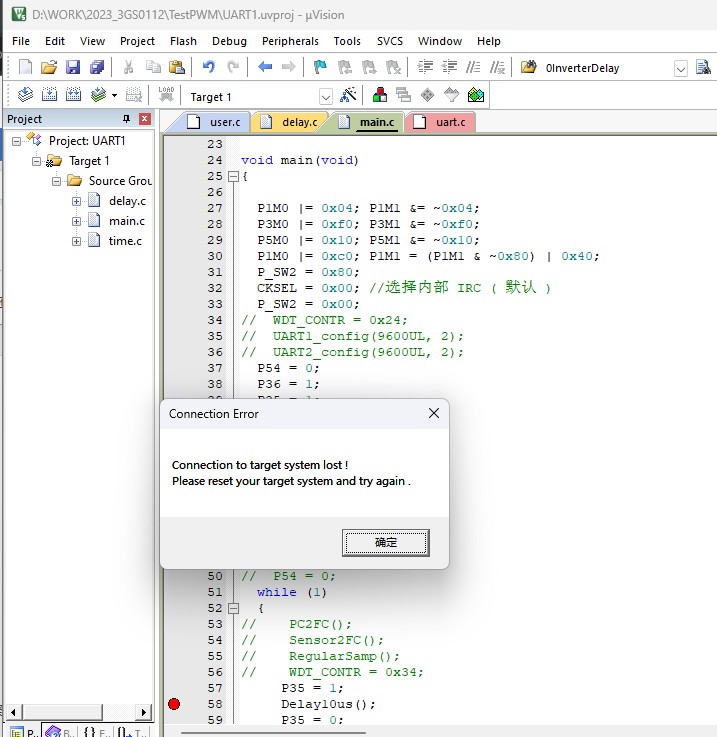Viewport: 717px width, 737px height.
Task: Click the Batch Build icon
Action: (x=98, y=95)
